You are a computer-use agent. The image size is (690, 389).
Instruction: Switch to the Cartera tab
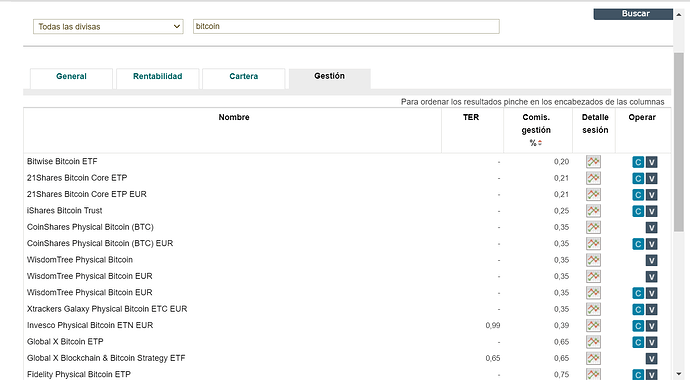coord(243,77)
